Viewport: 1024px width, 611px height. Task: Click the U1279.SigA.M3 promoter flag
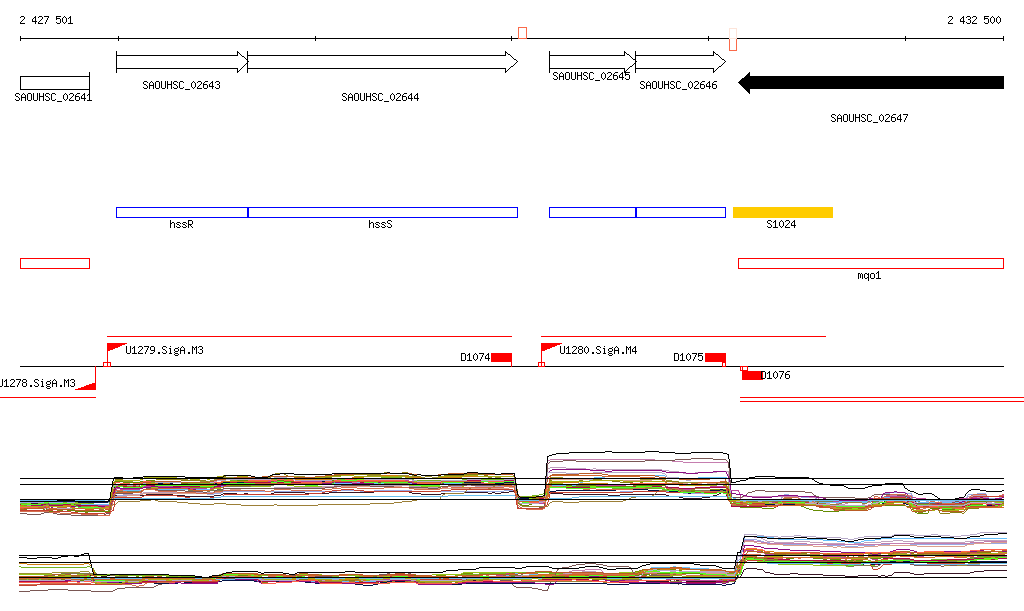[115, 353]
